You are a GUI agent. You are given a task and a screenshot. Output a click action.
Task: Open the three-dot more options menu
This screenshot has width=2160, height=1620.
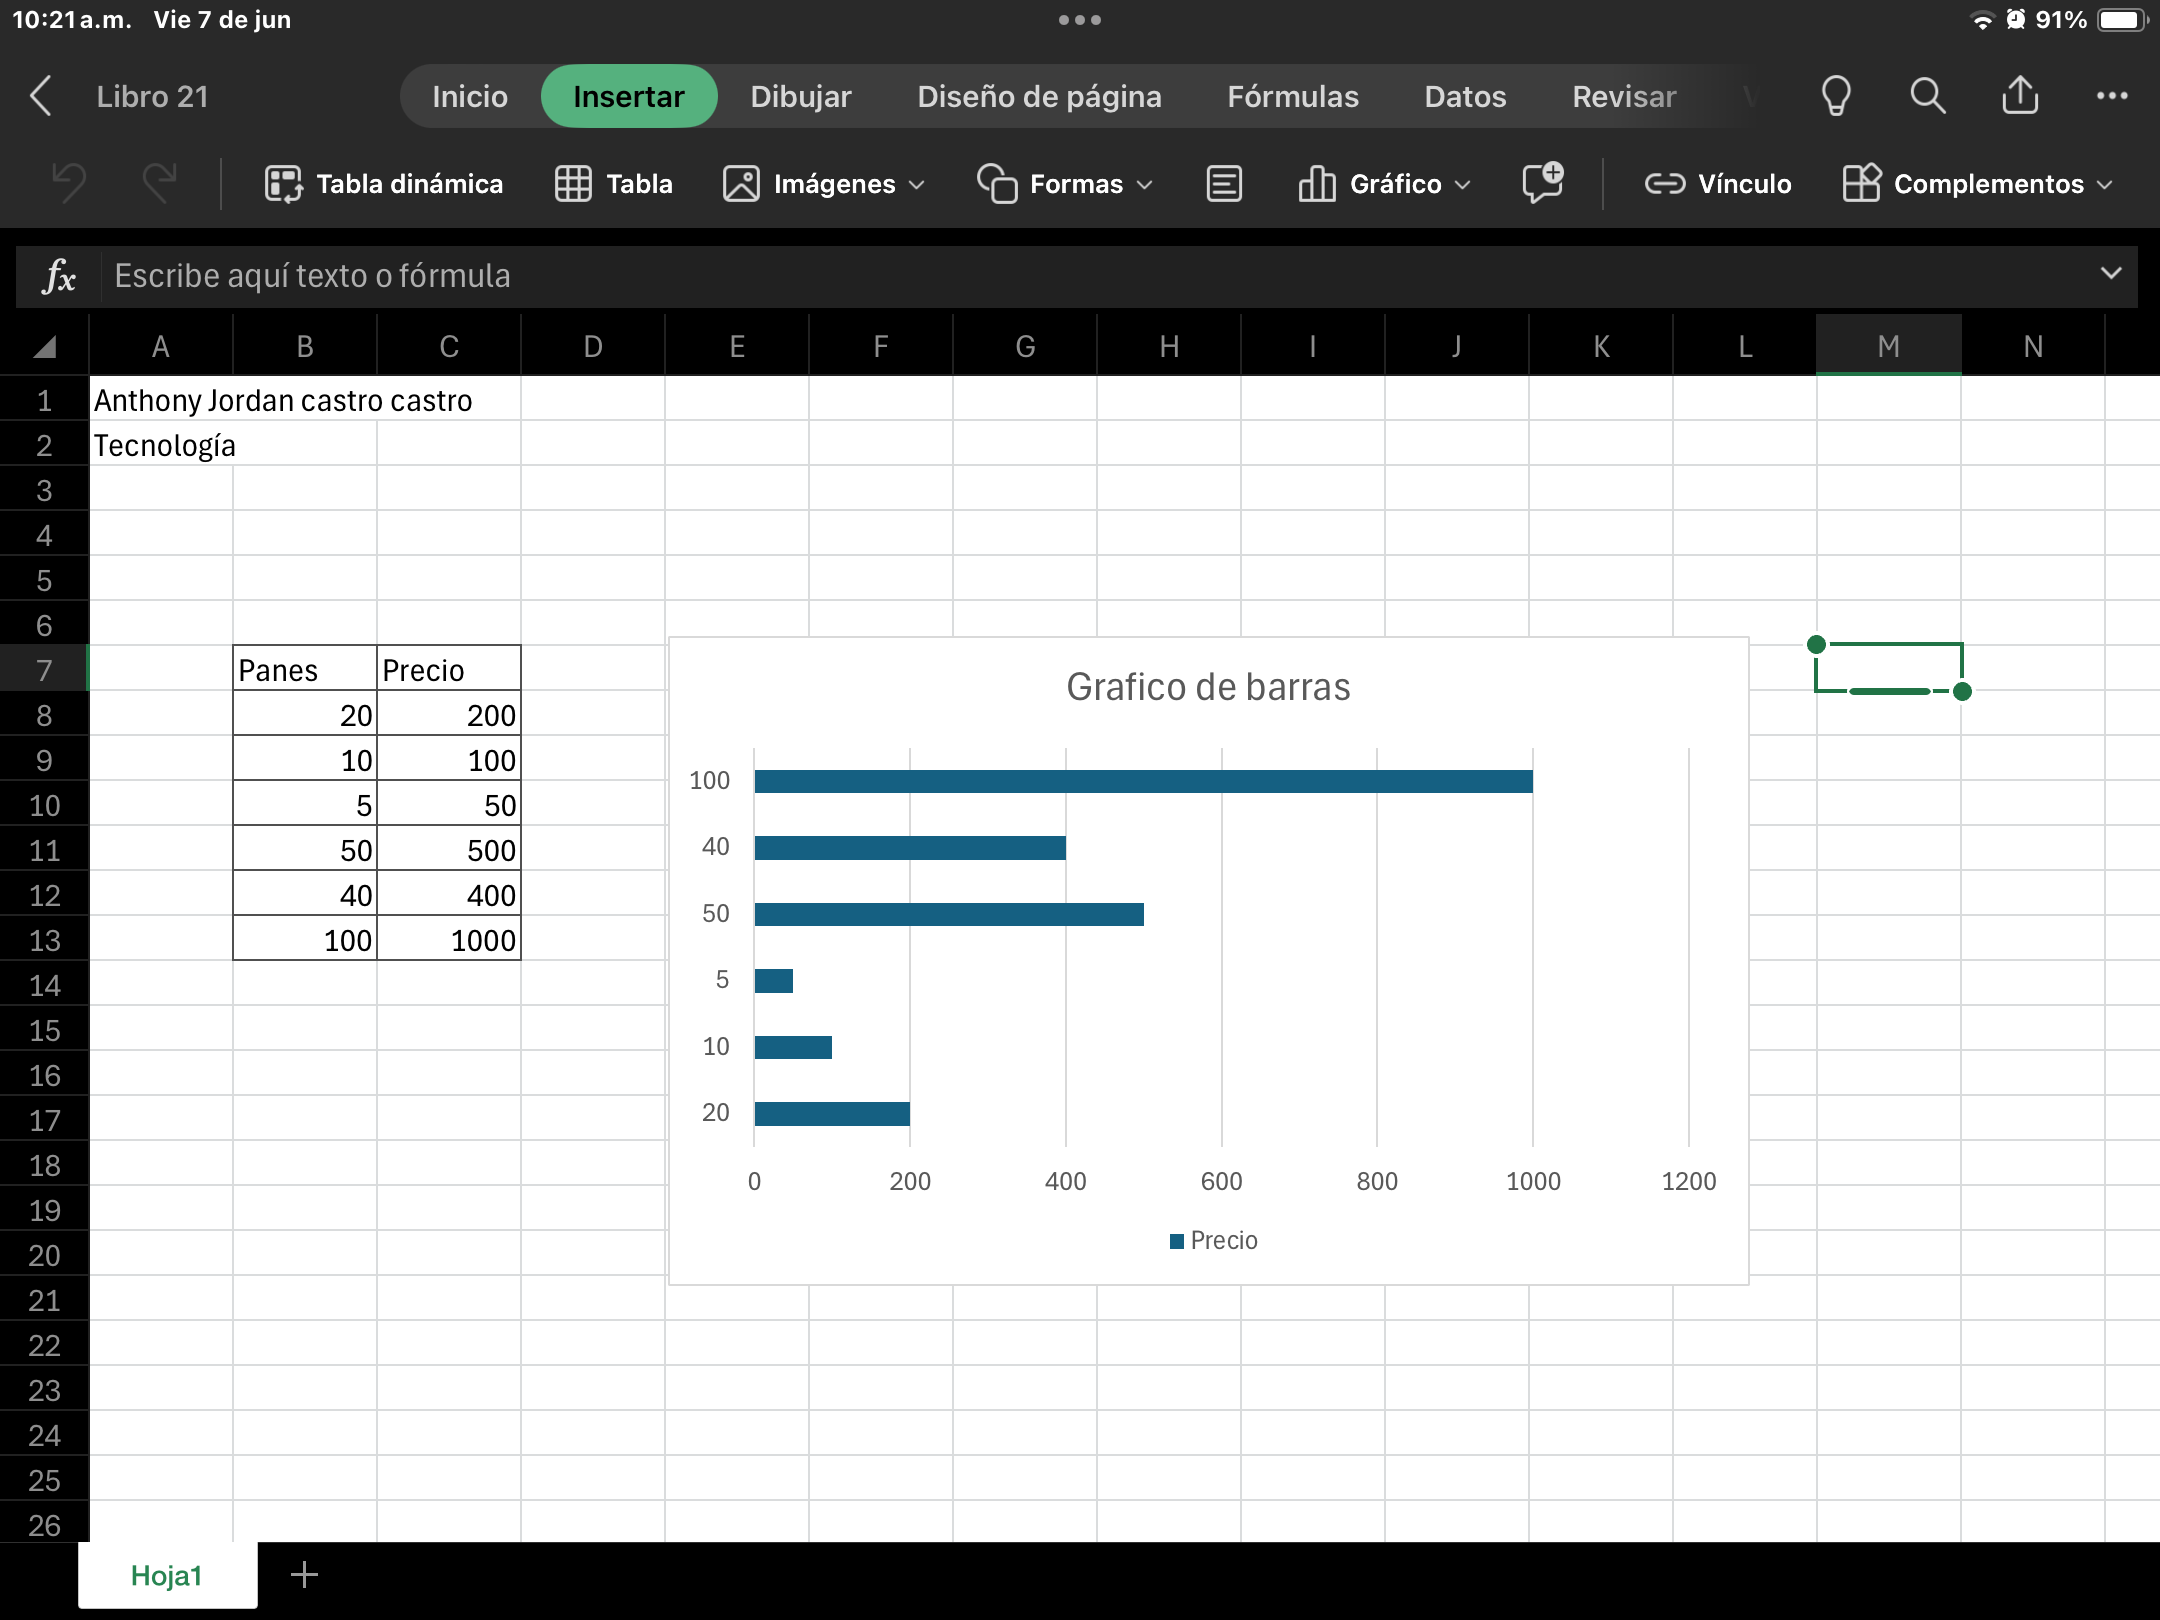(2112, 96)
